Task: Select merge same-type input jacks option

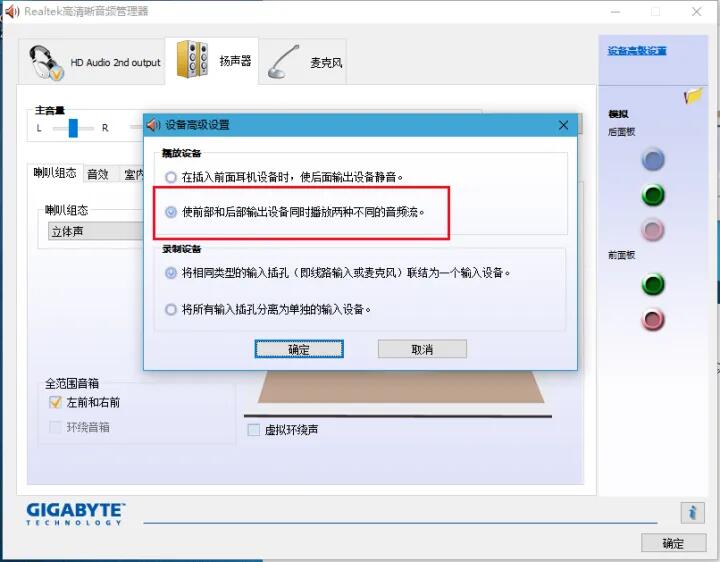Action: click(x=171, y=273)
